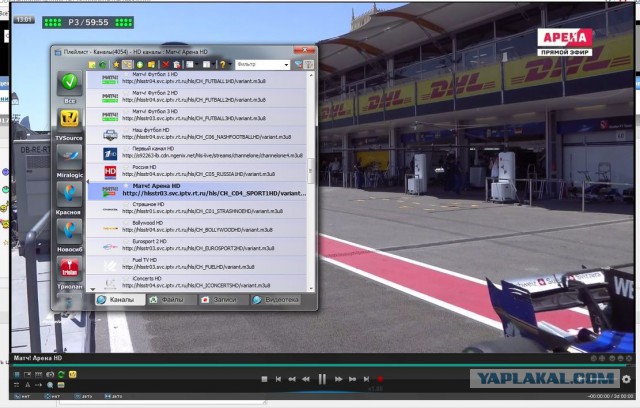Click the yellow TV guide icon in player
640x408 pixels.
pos(72,374)
